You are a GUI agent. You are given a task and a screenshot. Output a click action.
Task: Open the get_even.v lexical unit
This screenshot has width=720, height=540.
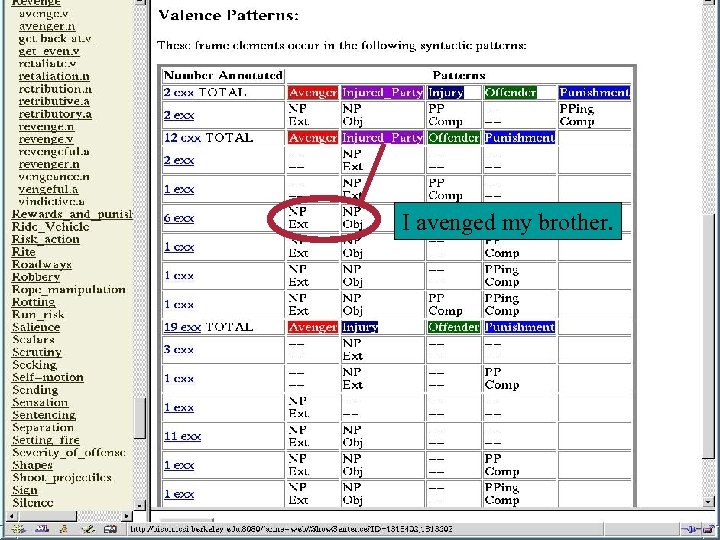point(49,51)
